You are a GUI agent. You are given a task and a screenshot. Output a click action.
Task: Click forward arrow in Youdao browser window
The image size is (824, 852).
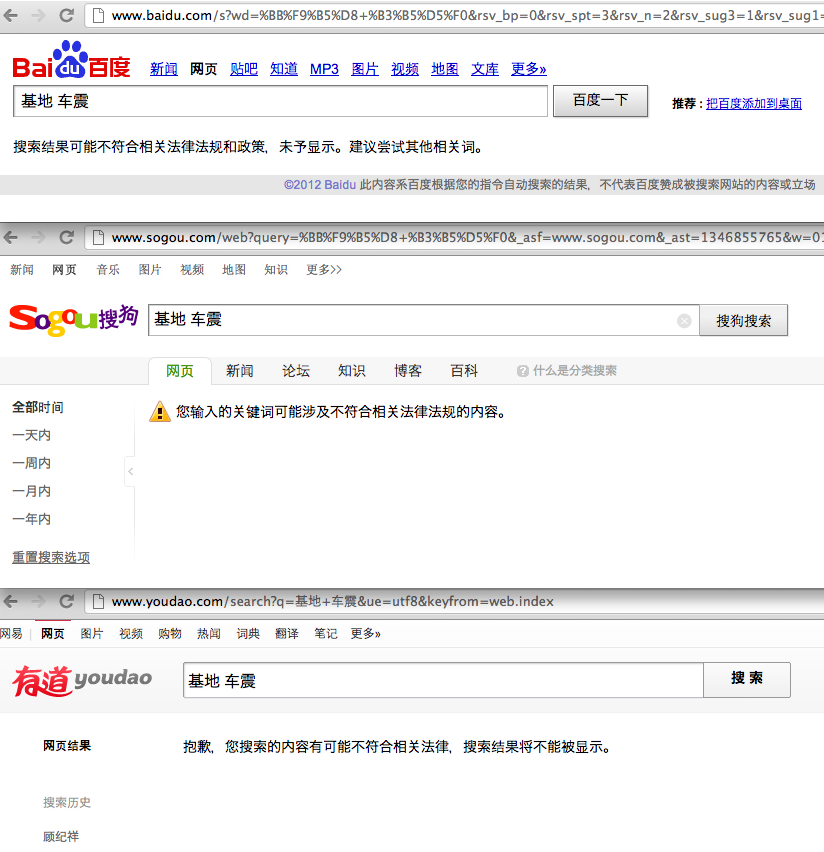tap(39, 601)
